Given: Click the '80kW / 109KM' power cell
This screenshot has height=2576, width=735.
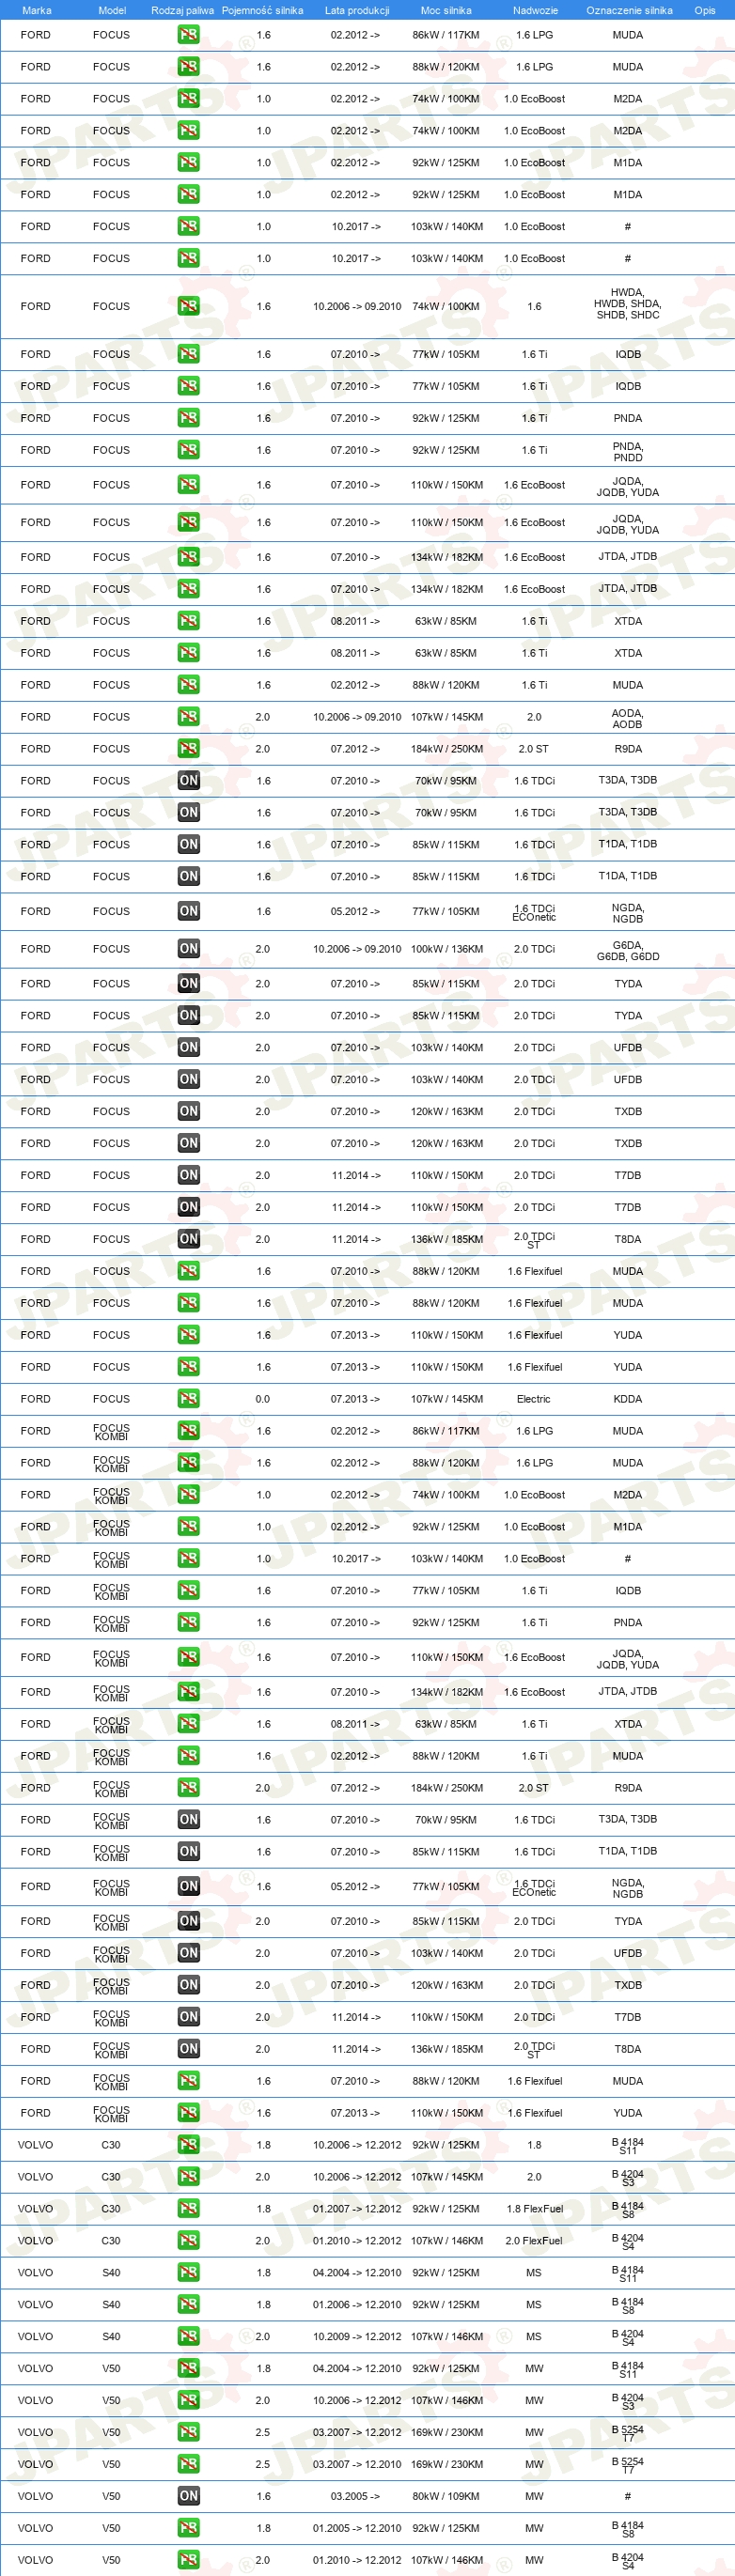Looking at the screenshot, I should [446, 2496].
